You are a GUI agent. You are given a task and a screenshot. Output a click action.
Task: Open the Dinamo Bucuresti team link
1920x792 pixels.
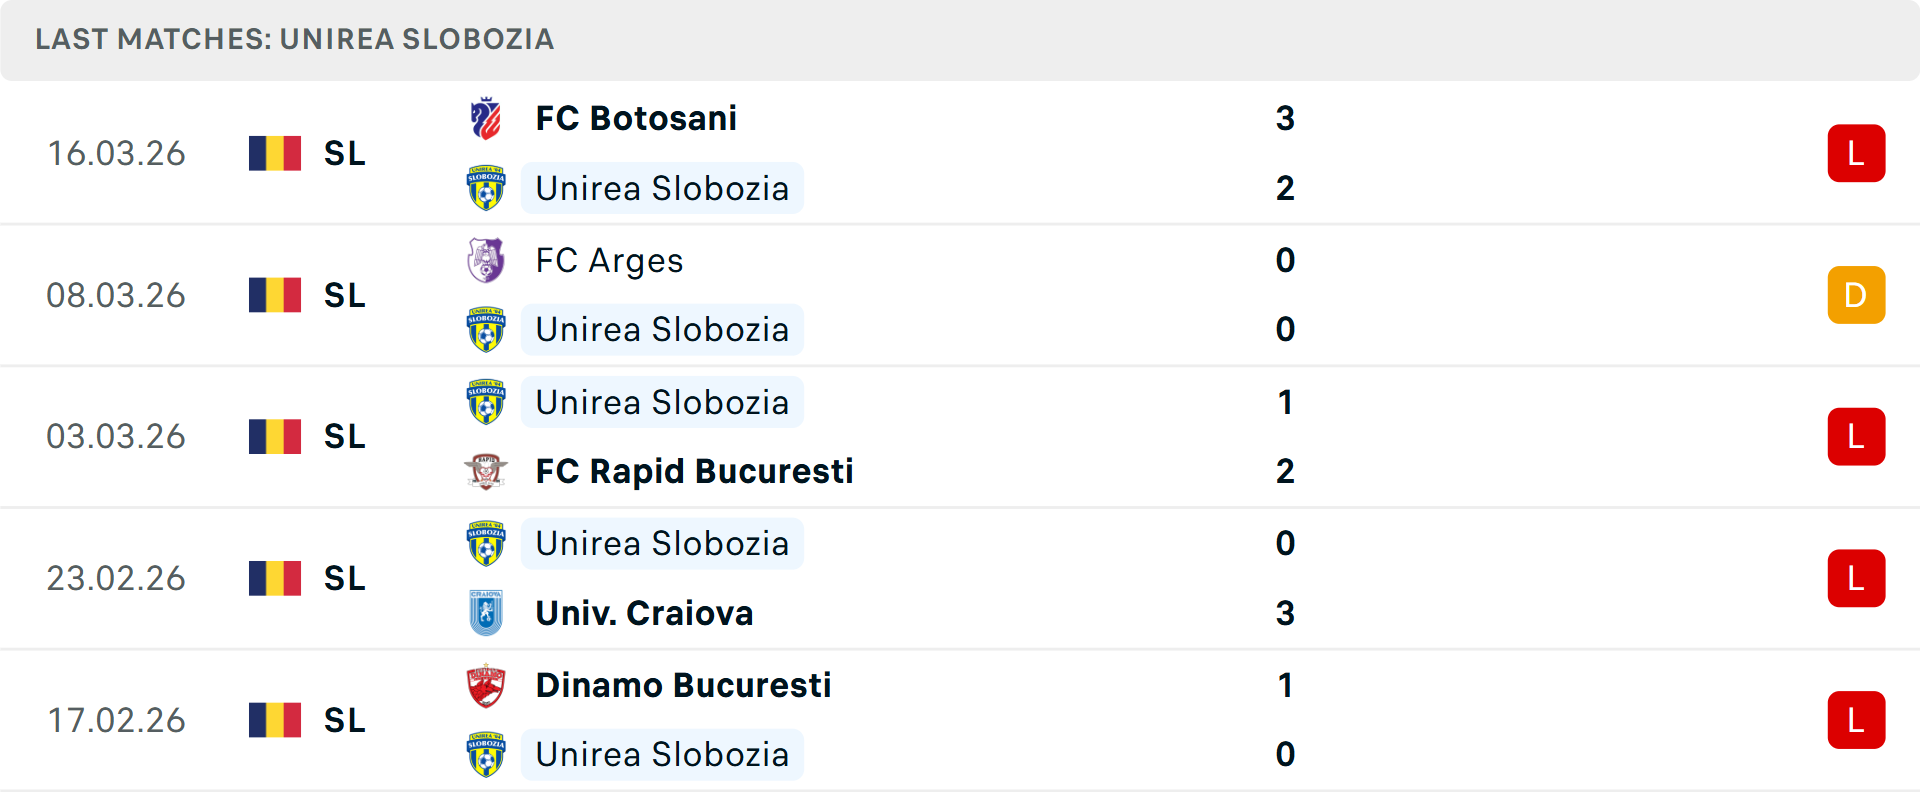(683, 686)
